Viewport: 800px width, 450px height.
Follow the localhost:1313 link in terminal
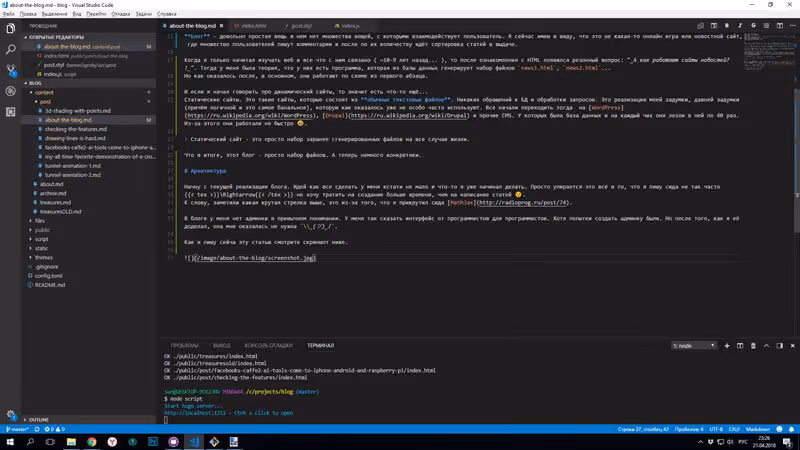(x=195, y=413)
